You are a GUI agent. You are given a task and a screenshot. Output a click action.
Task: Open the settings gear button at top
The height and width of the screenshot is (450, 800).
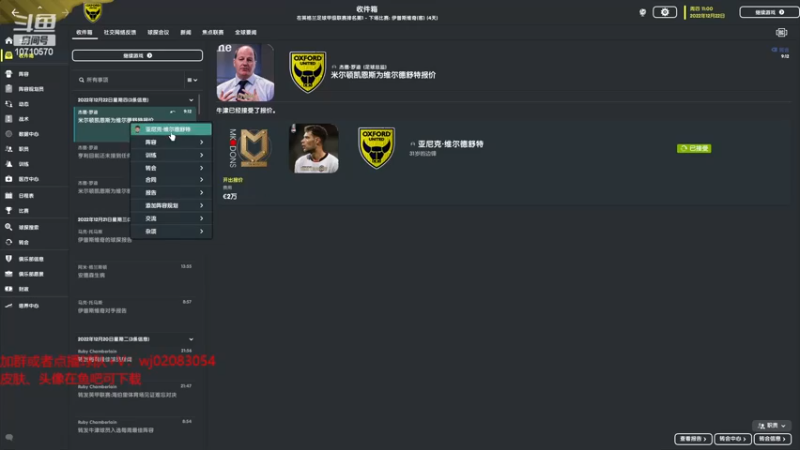(x=664, y=12)
